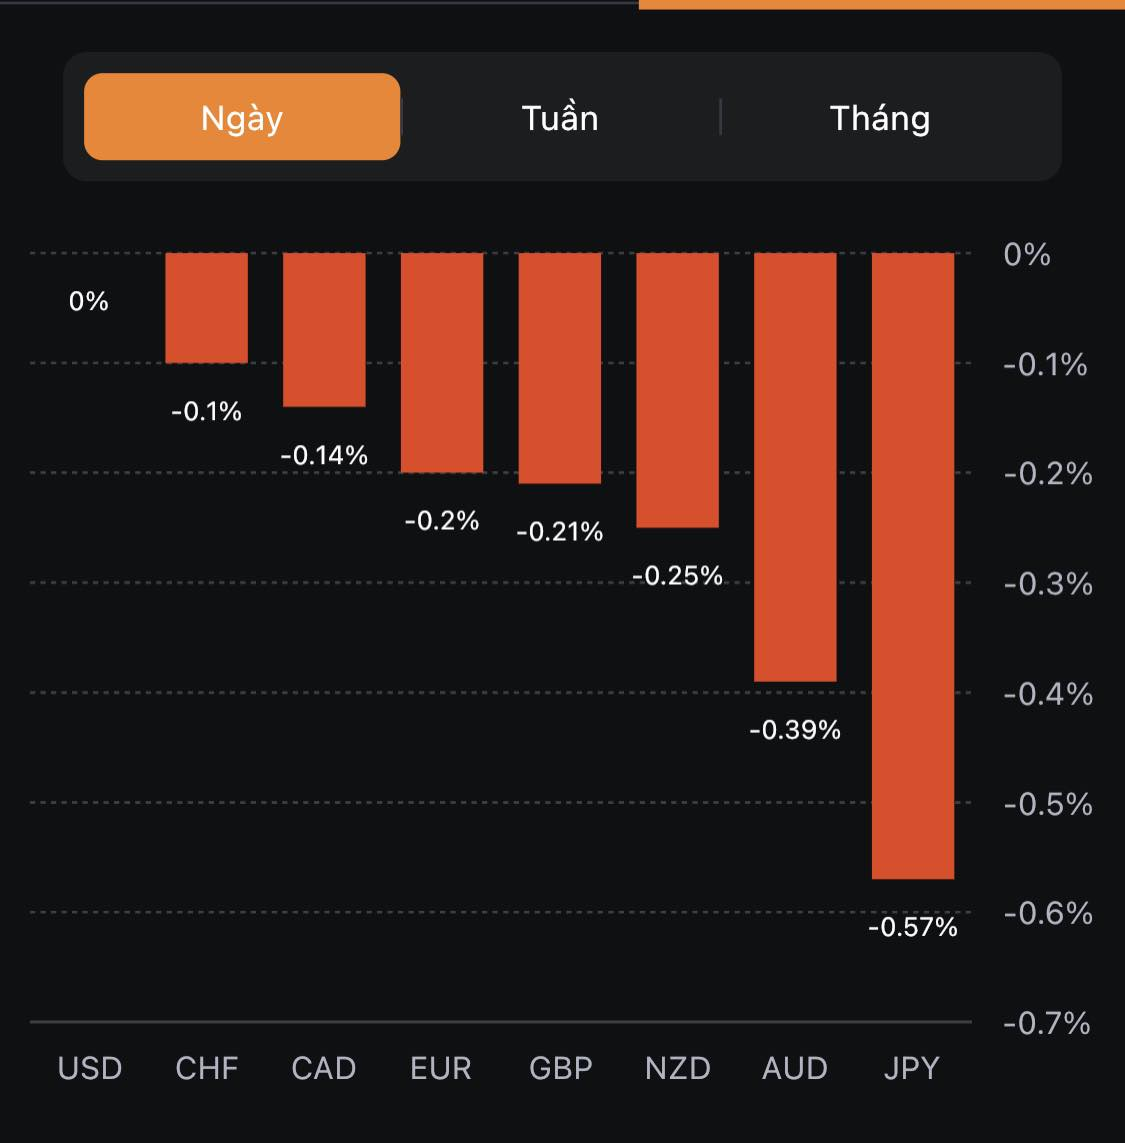Viewport: 1125px width, 1143px height.
Task: Select the Ngày tab
Action: coord(242,117)
